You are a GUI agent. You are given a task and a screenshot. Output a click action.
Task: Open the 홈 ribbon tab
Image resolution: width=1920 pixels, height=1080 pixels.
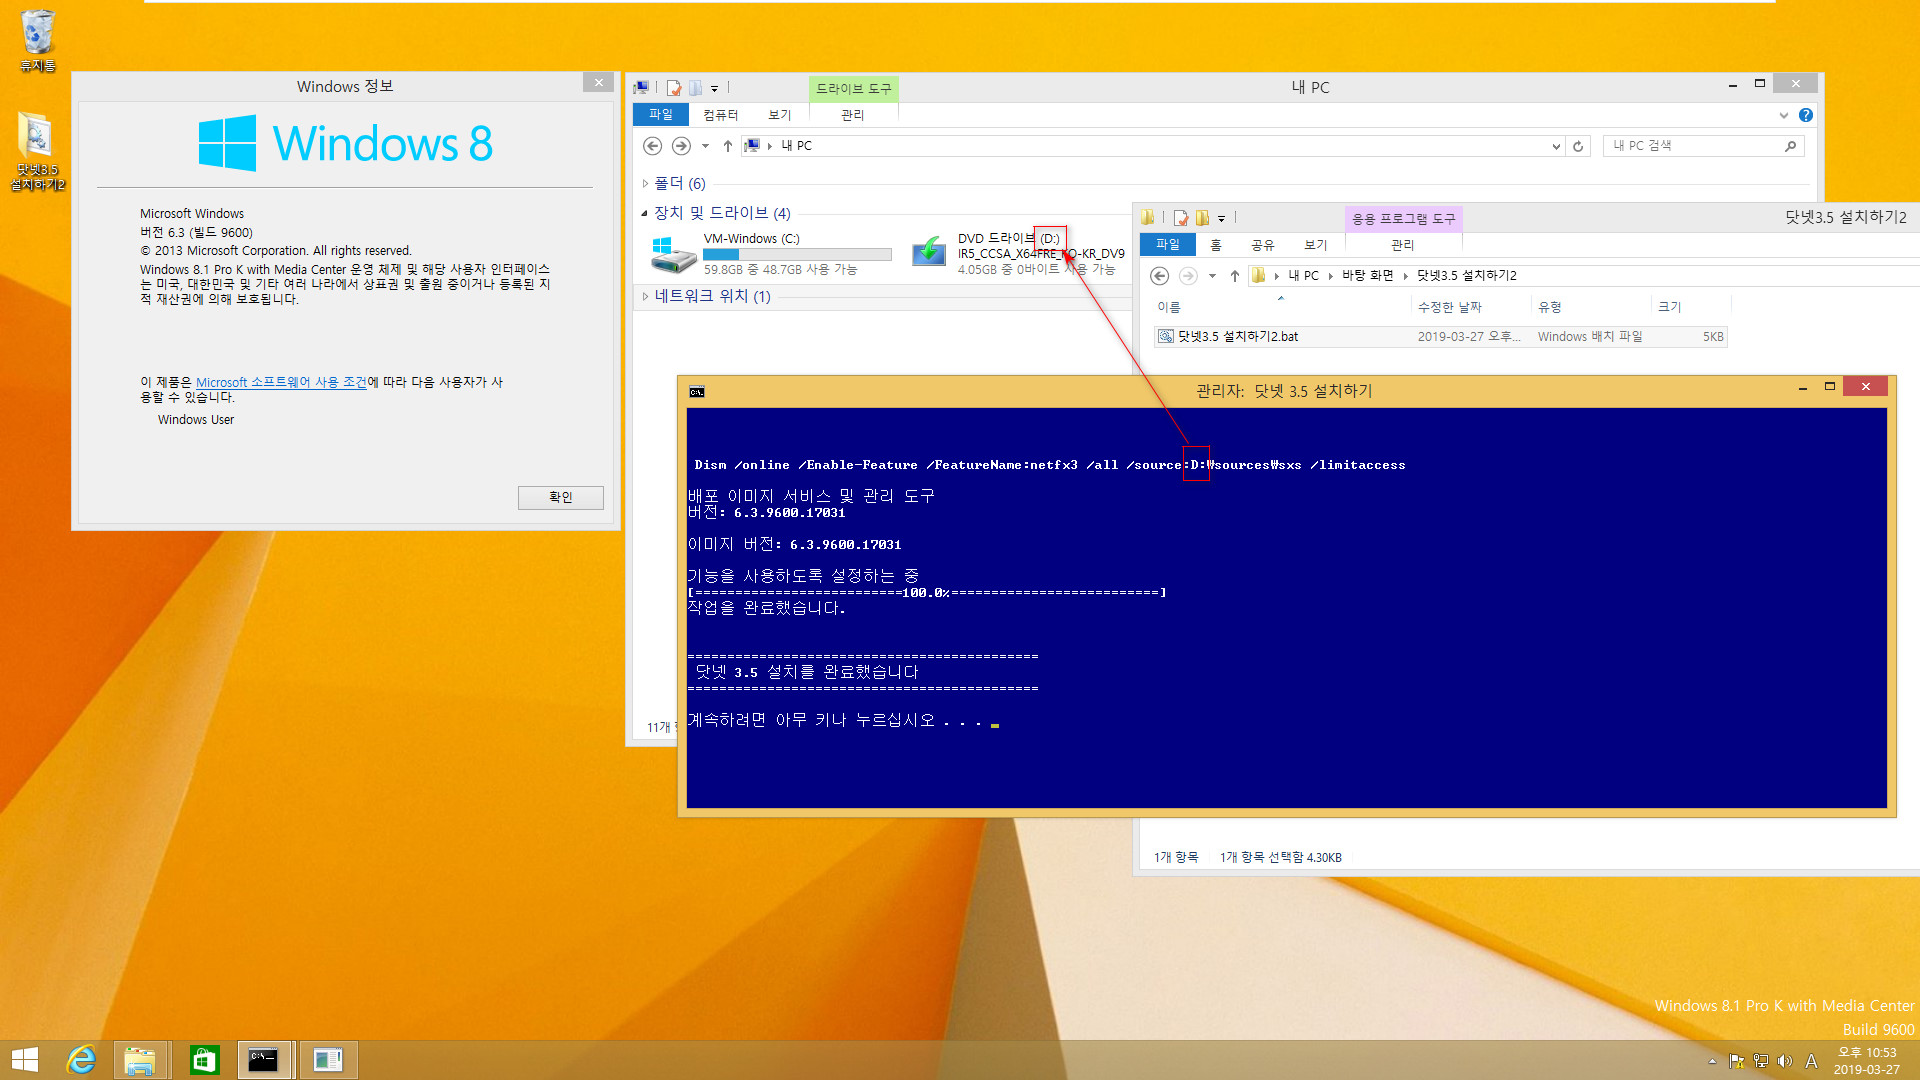pyautogui.click(x=1216, y=245)
